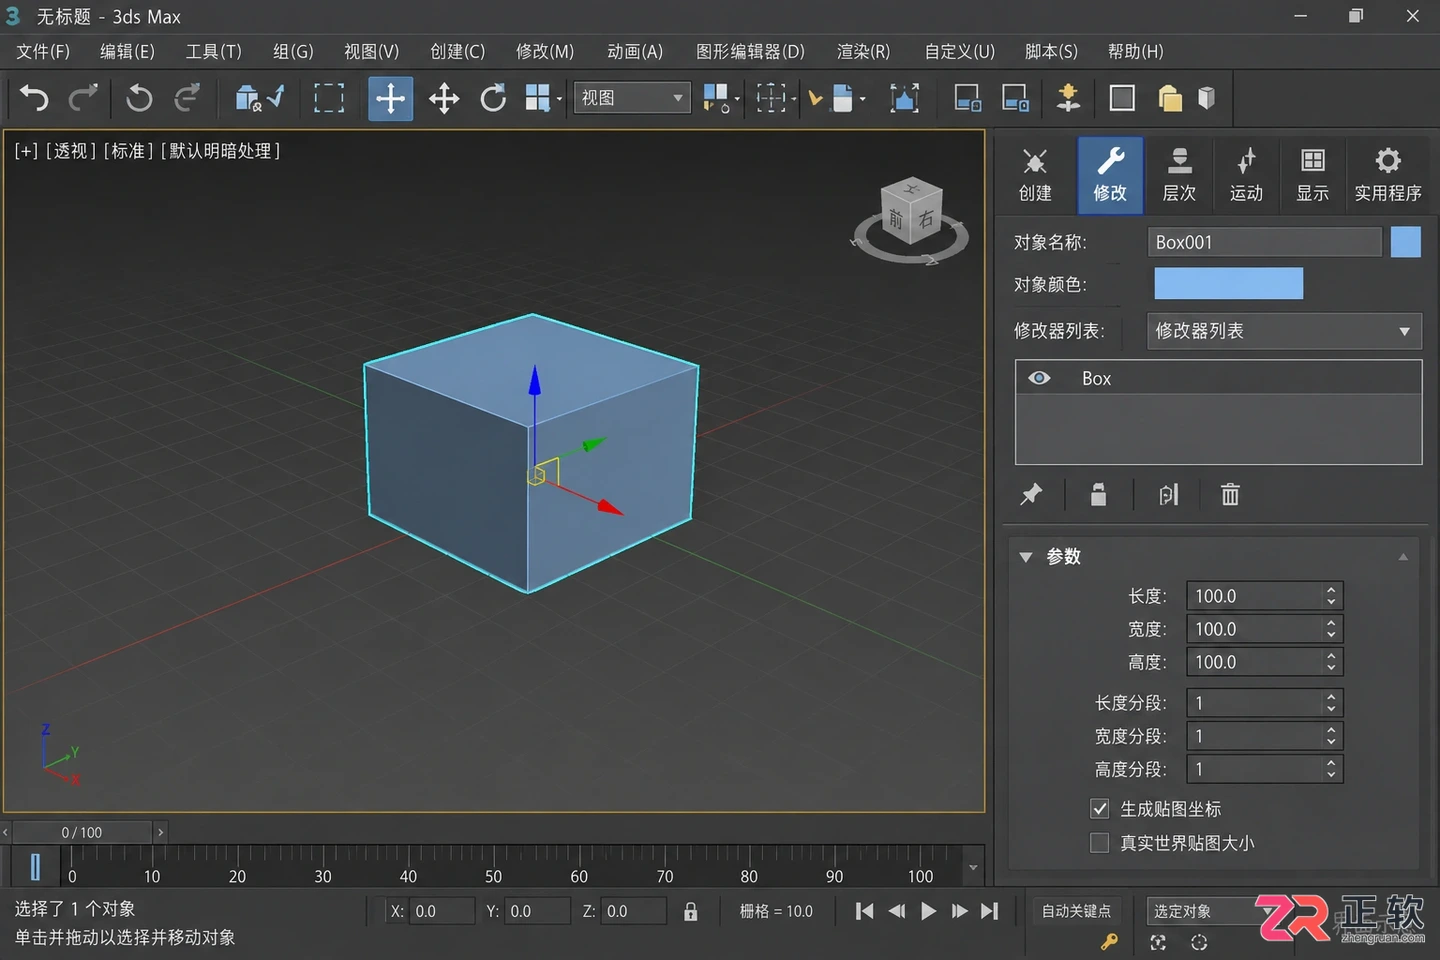Open the 编辑(E) menu
The height and width of the screenshot is (960, 1440).
pyautogui.click(x=127, y=51)
